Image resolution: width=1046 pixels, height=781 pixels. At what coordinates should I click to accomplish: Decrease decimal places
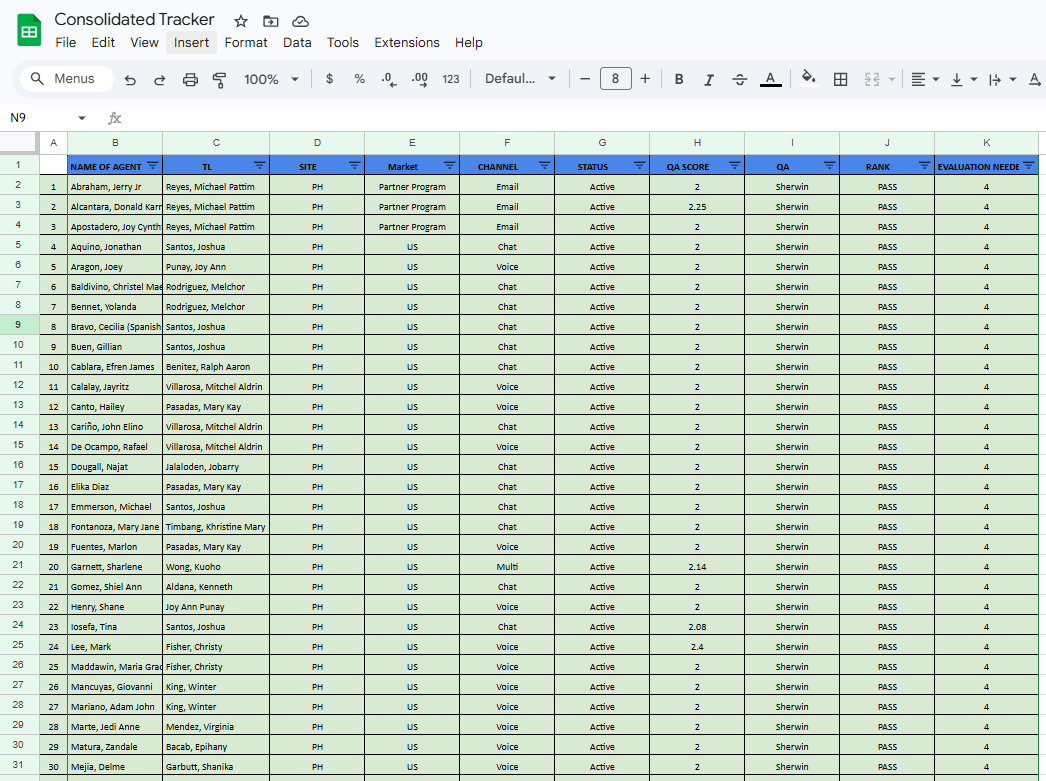pos(389,79)
